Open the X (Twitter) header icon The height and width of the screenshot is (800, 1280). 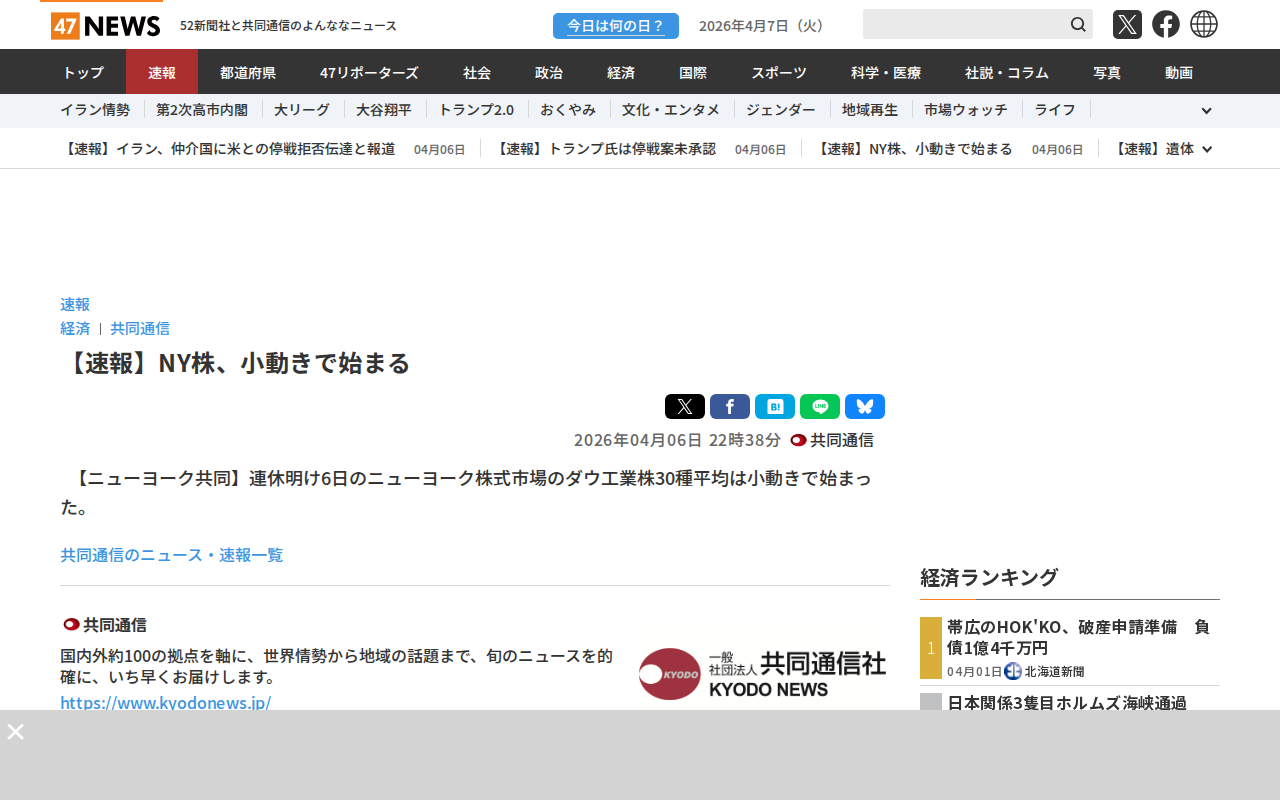[x=1127, y=24]
